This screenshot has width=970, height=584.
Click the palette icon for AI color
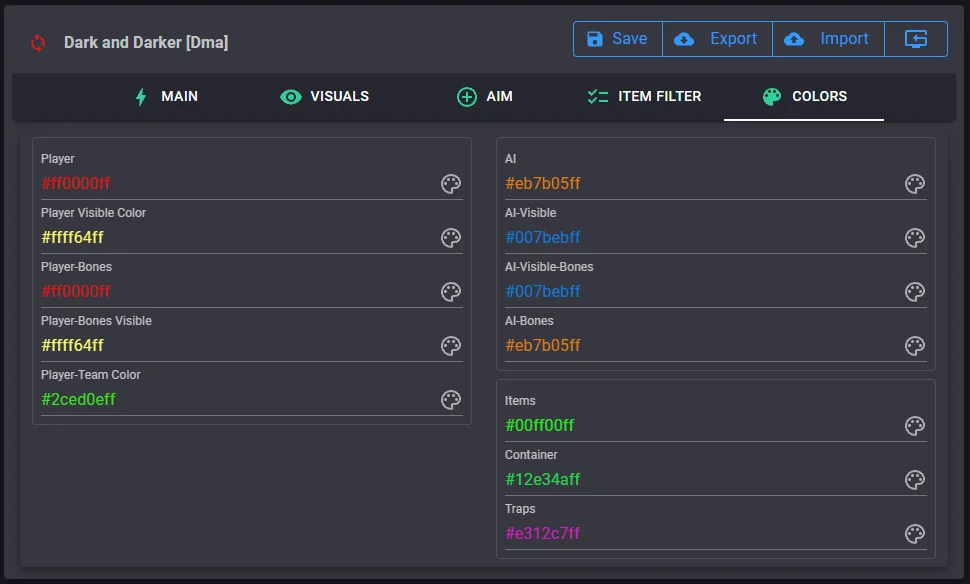[x=915, y=184]
